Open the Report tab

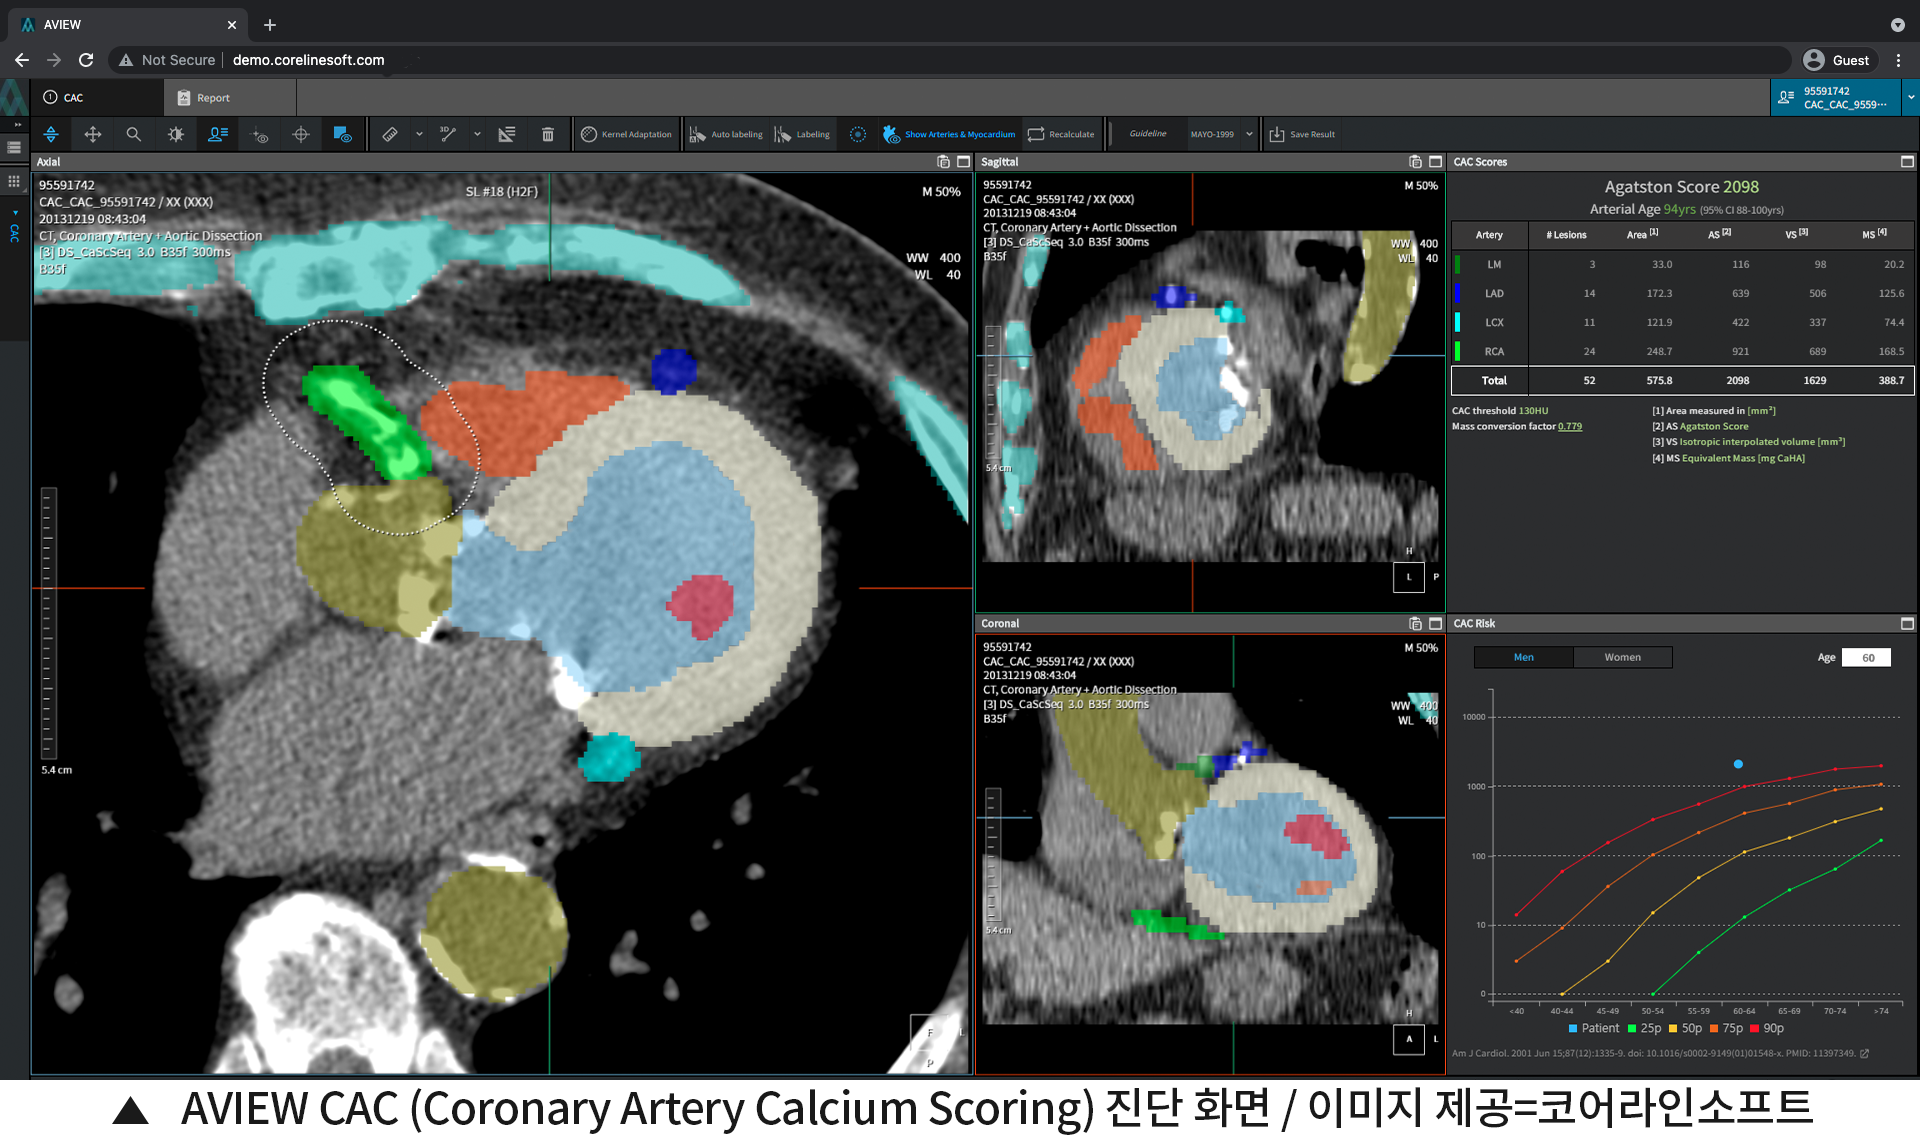pyautogui.click(x=230, y=98)
